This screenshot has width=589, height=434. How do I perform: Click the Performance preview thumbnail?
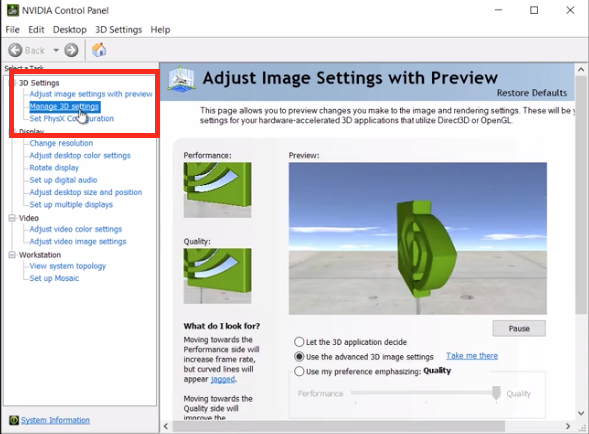217,190
